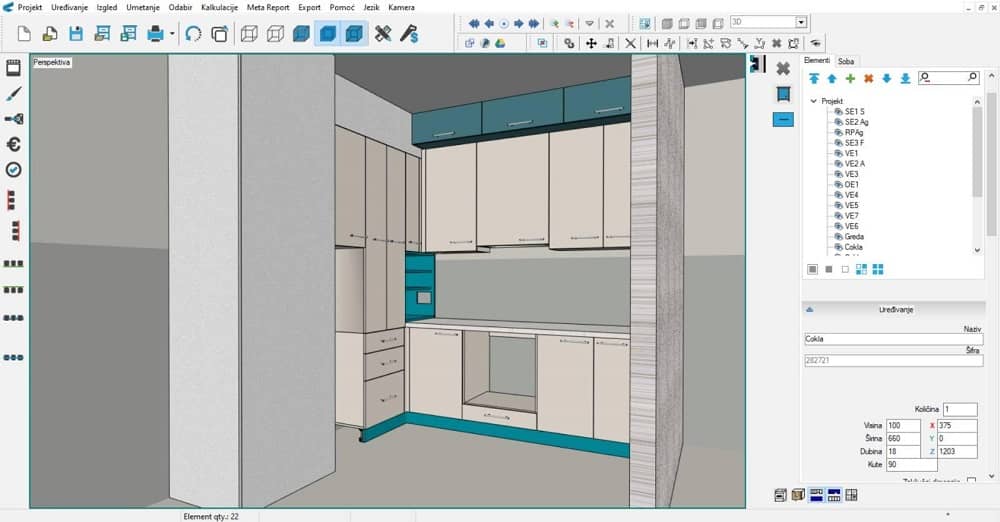Viewport: 1000px width, 522px height.
Task: Toggle the highlighted shaded cube view mode
Action: click(x=327, y=34)
